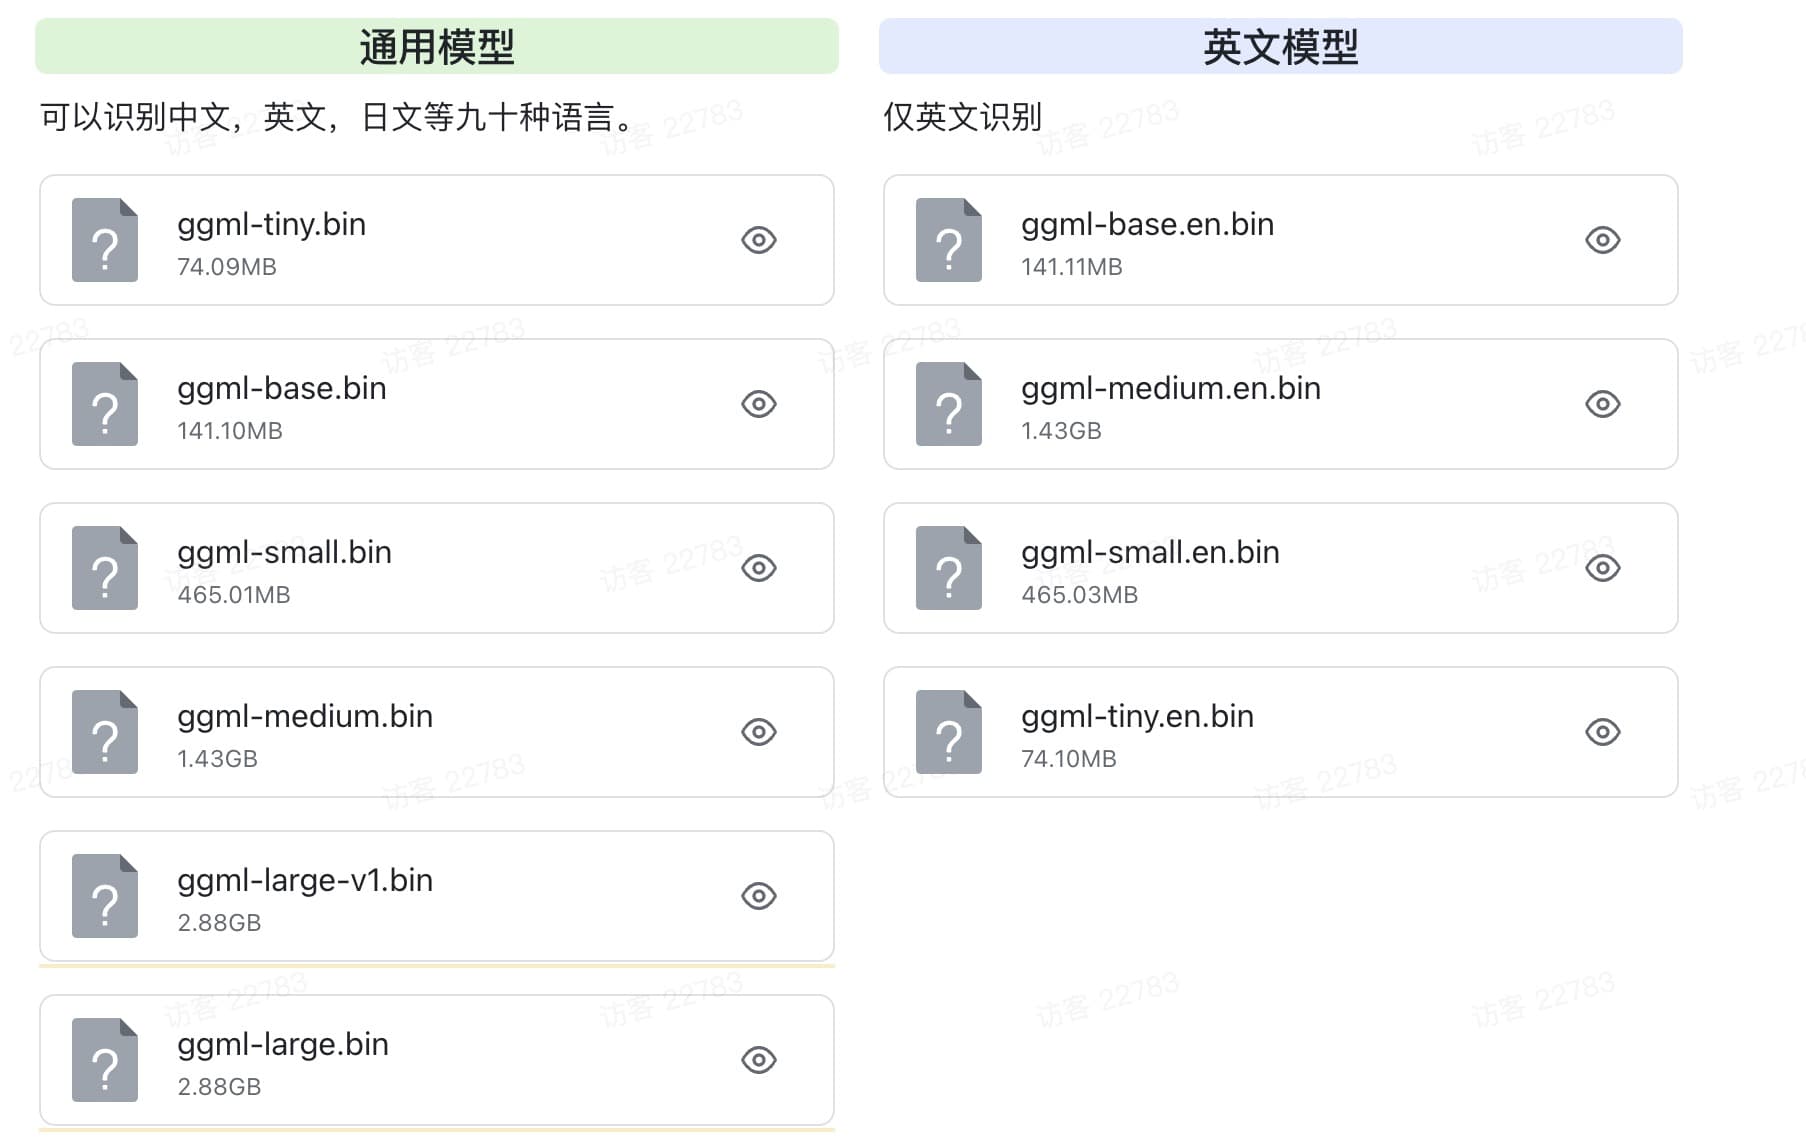The height and width of the screenshot is (1140, 1806).
Task: Open the ggml-small.en.bin file name link
Action: click(x=1150, y=552)
